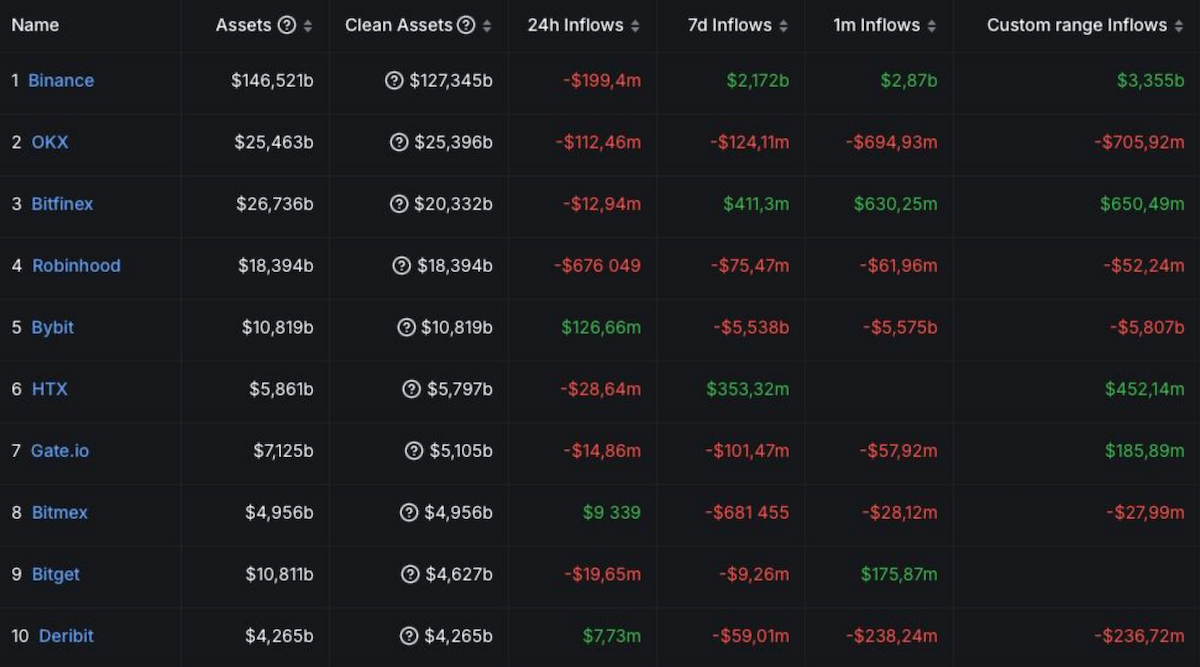Screen dimensions: 1200x667
Task: Click the help icon beside the Assets header
Action: [287, 25]
